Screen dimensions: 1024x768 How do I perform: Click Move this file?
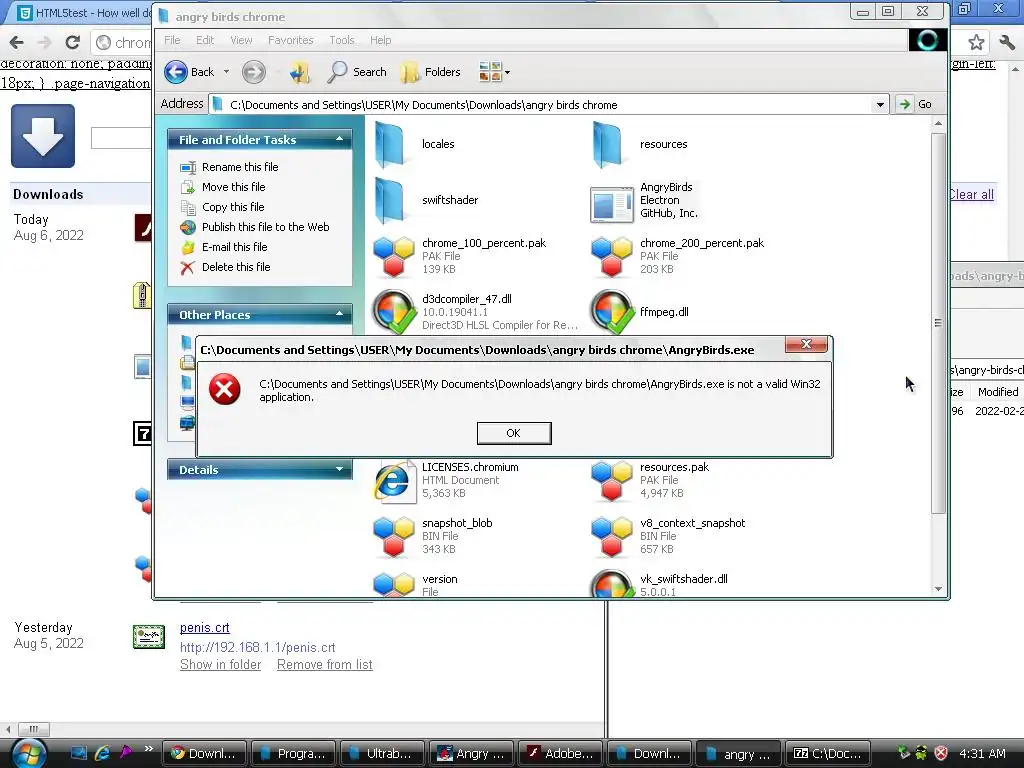click(x=233, y=187)
